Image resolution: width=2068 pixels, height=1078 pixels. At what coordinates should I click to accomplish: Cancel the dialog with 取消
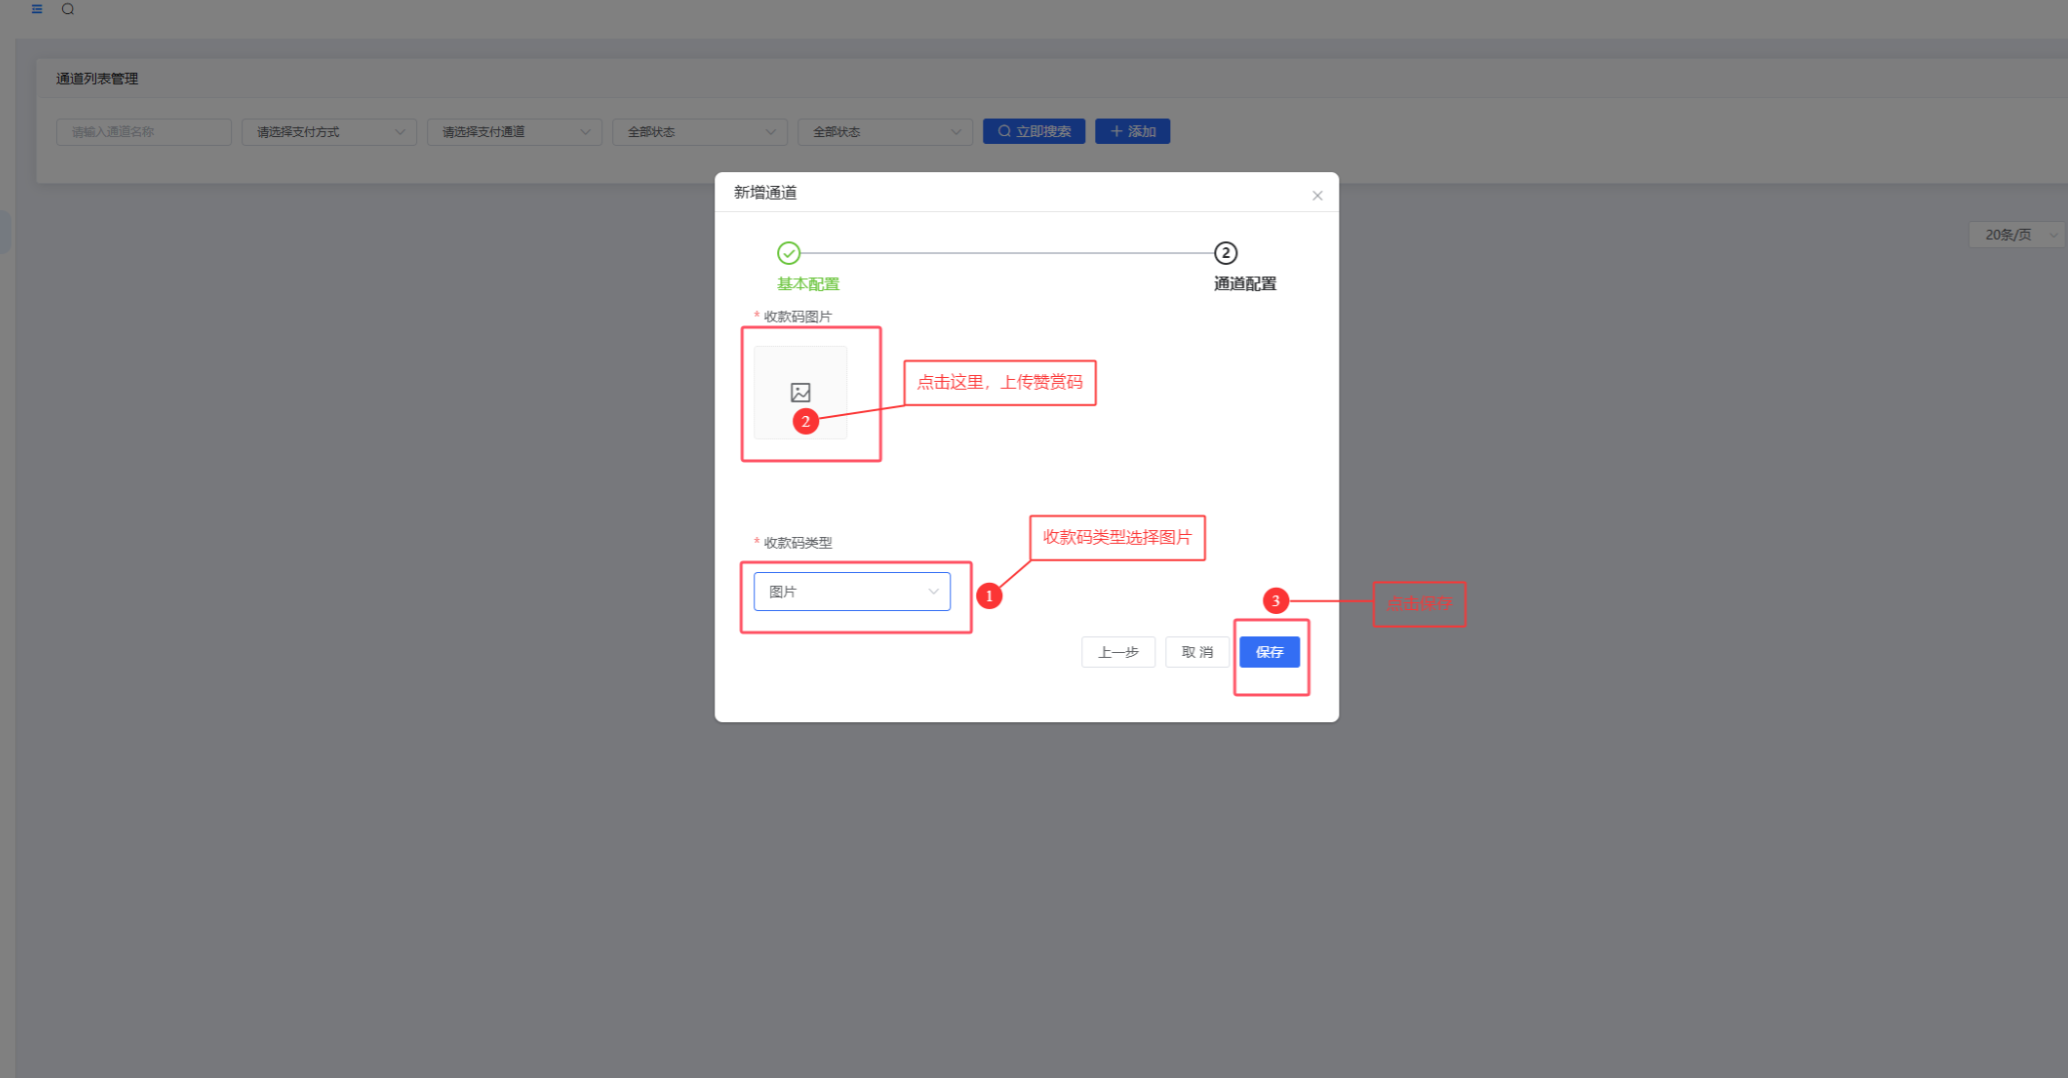click(x=1196, y=652)
